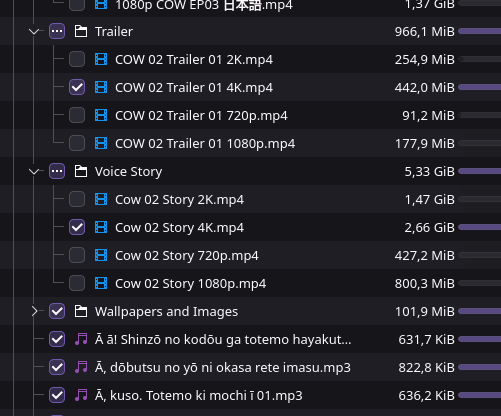501x416 pixels.
Task: Uncheck COW 02 Trailer 01 4K.mp4
Action: click(x=77, y=87)
